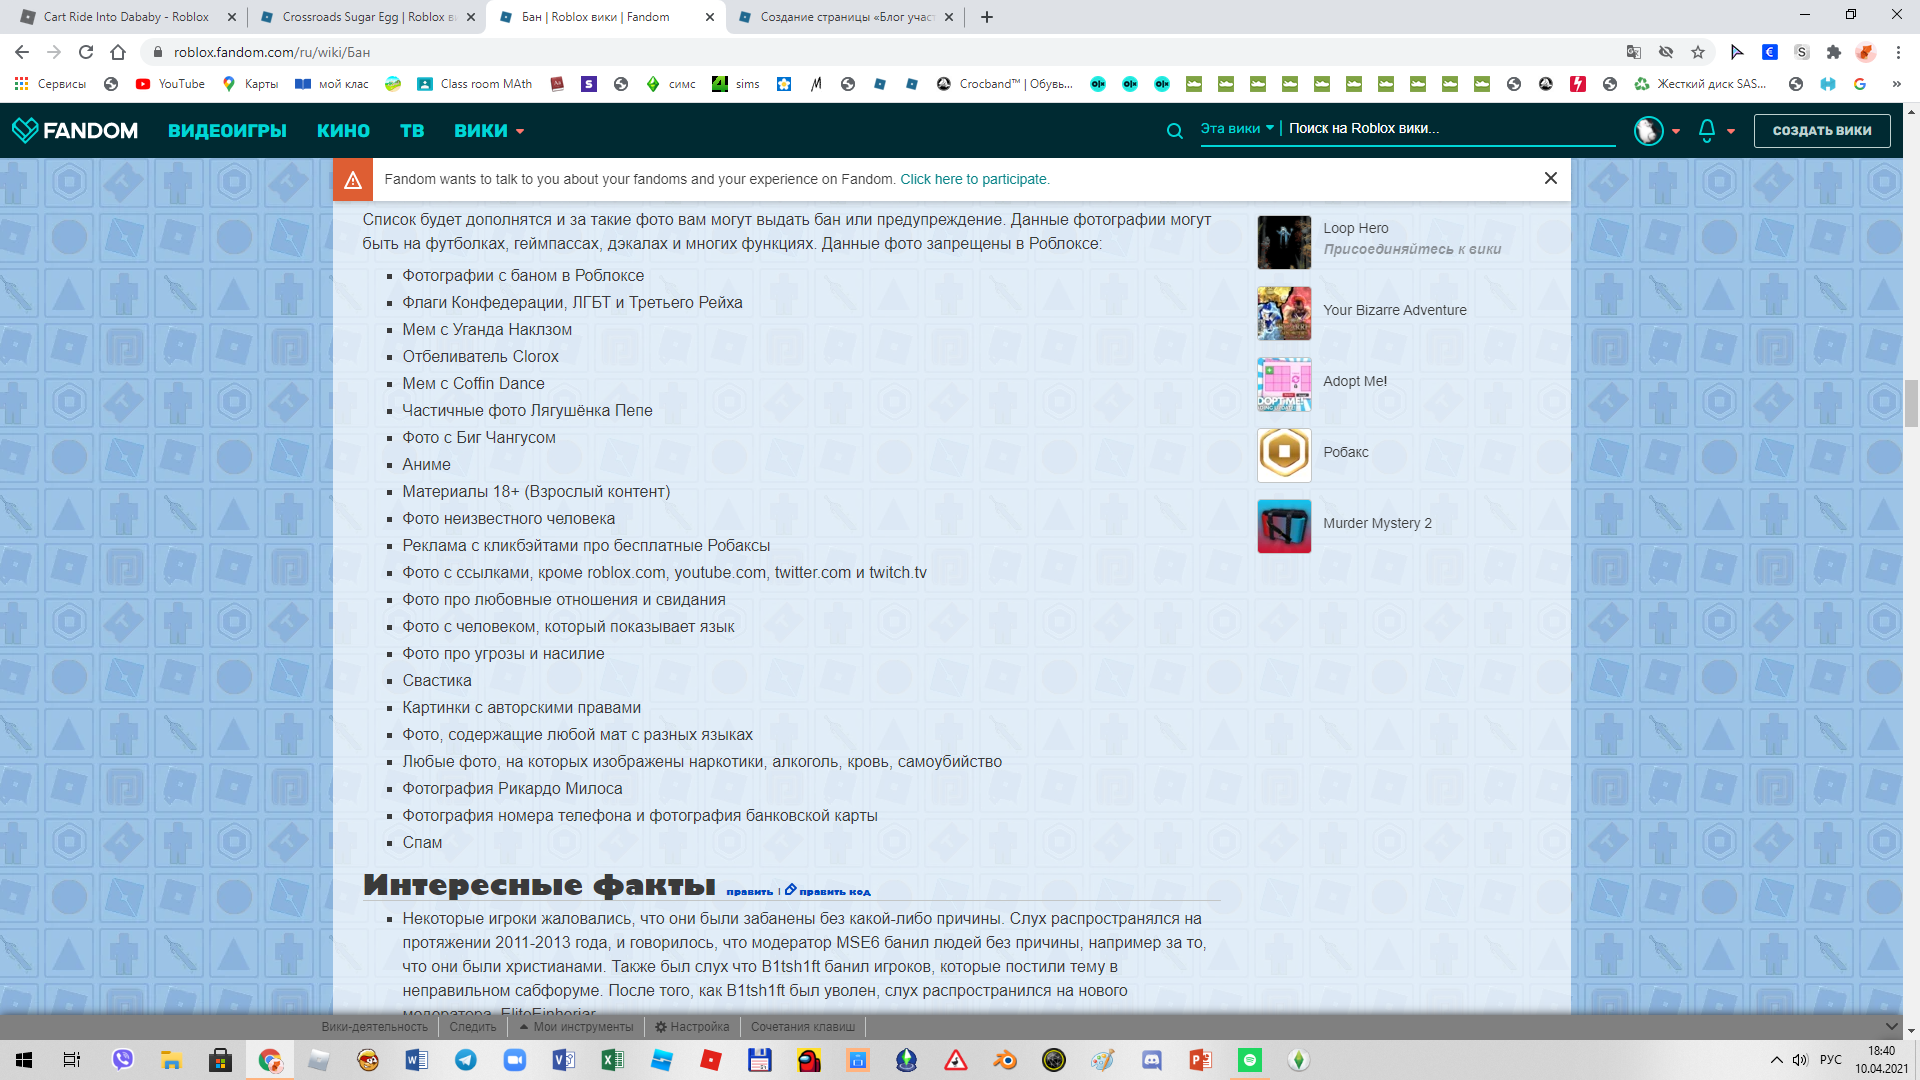Expand notifications dropdown arrow

(1731, 131)
